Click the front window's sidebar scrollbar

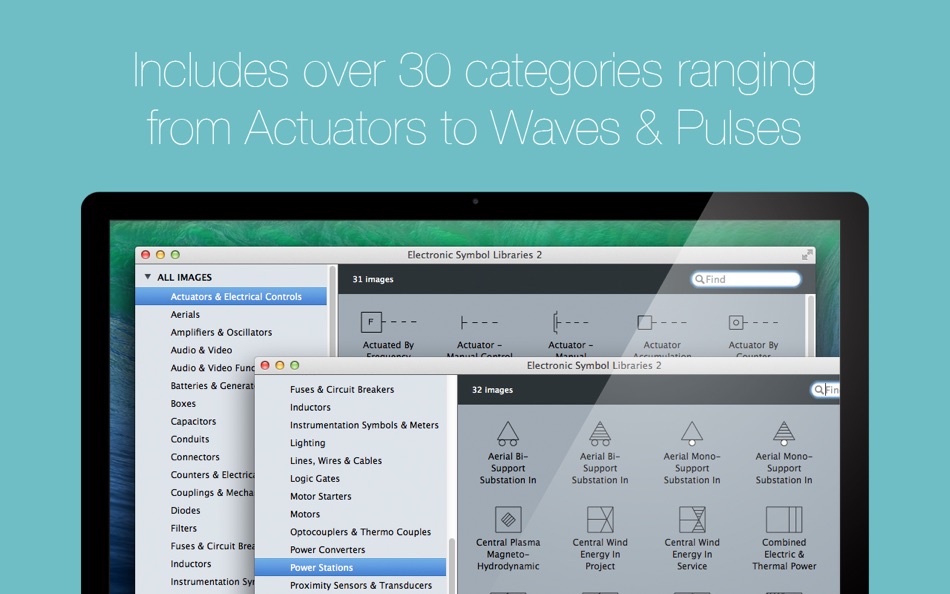click(451, 566)
